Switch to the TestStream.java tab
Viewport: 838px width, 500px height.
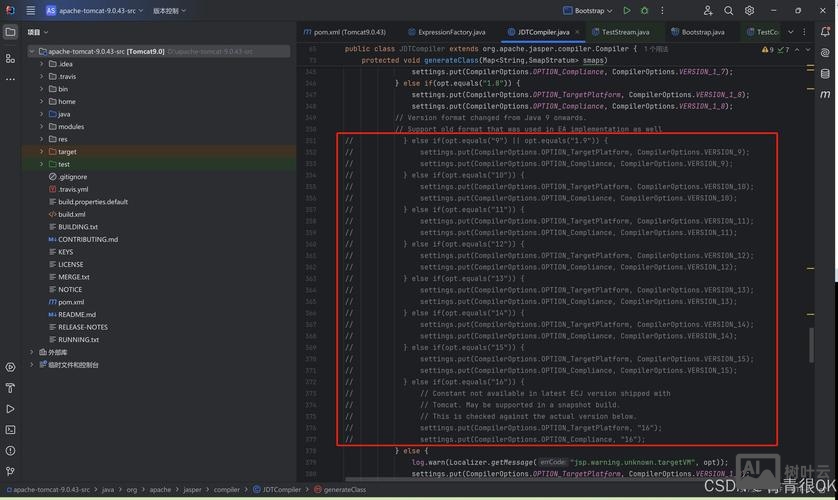coord(624,32)
